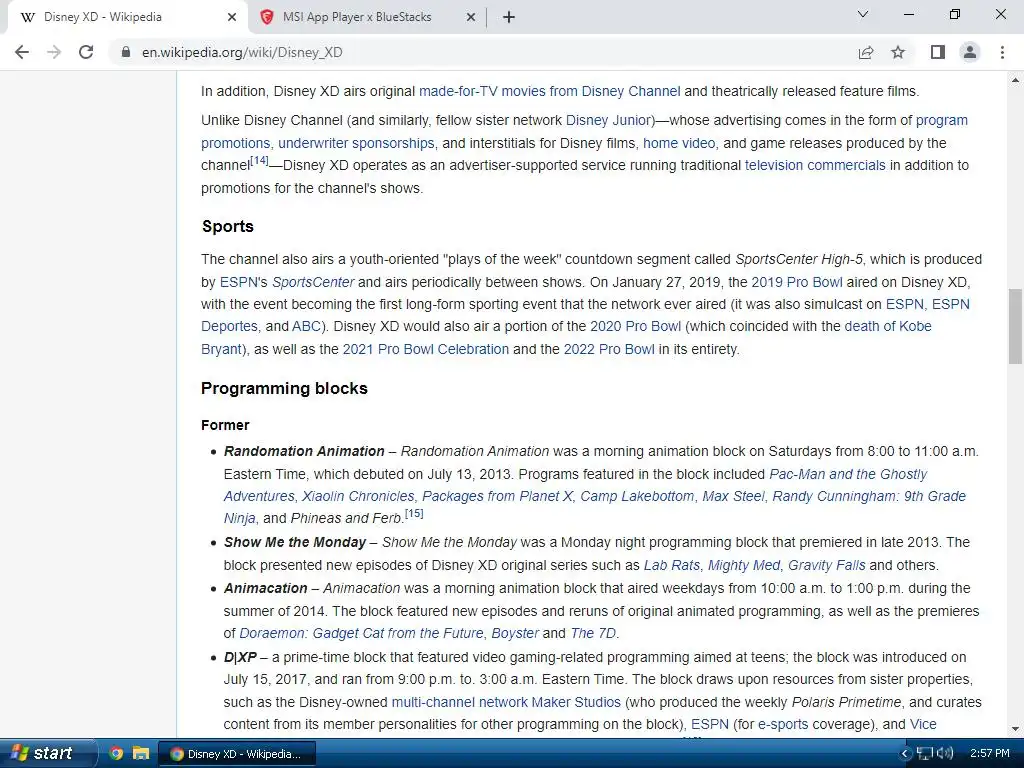
Task: Open the Disney Junior link
Action: coord(609,120)
